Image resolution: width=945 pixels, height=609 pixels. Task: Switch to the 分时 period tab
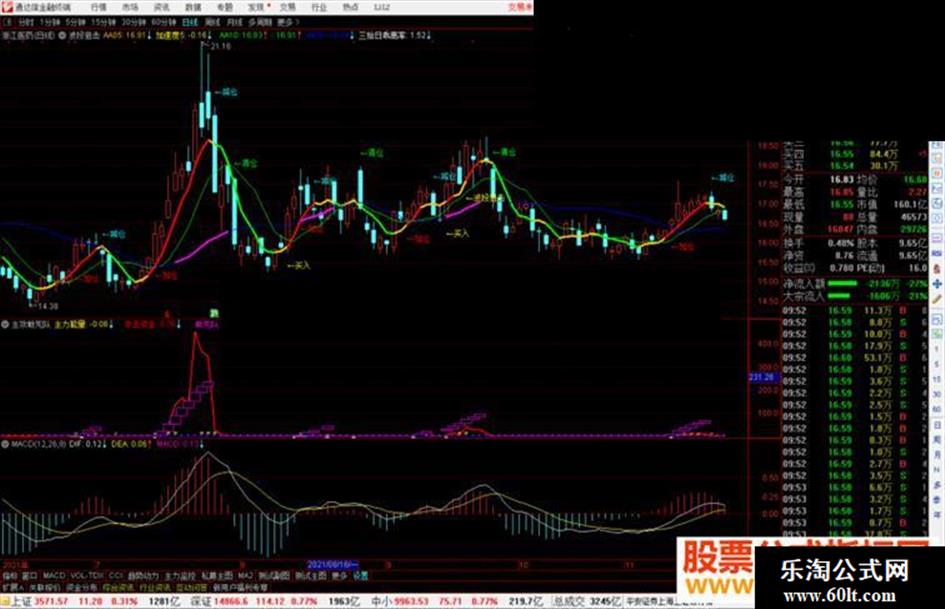(x=26, y=22)
